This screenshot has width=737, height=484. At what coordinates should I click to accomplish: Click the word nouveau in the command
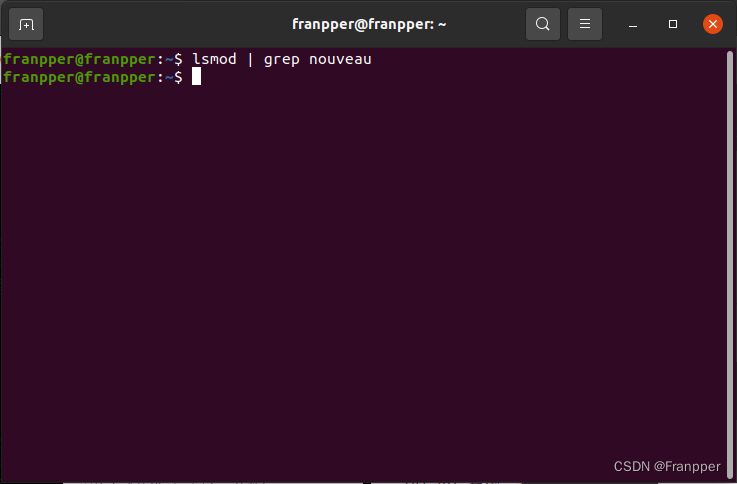pyautogui.click(x=340, y=60)
